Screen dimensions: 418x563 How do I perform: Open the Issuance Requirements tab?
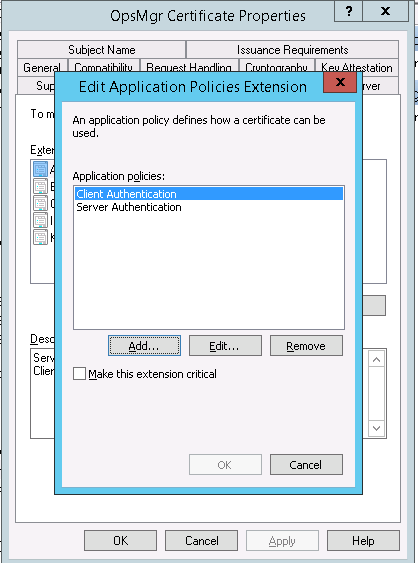point(292,50)
